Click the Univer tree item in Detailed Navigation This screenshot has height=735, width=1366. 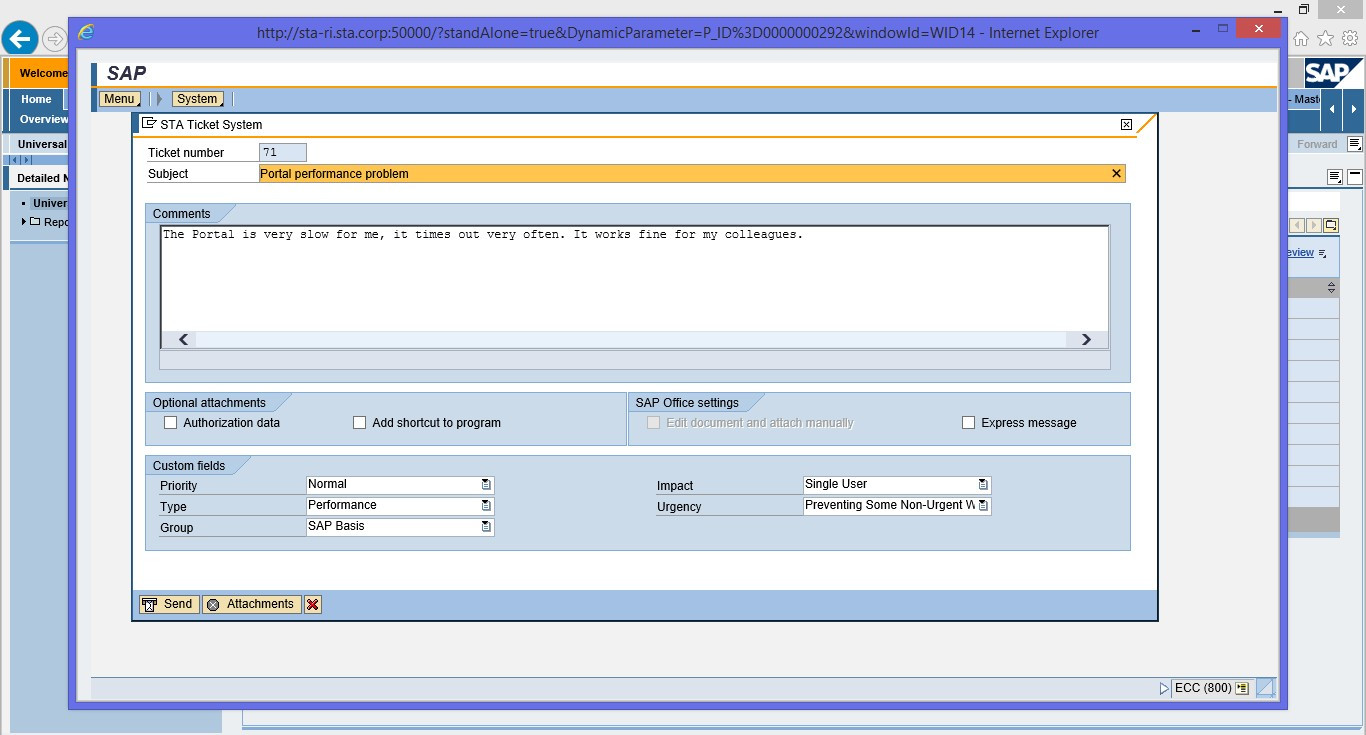point(49,203)
